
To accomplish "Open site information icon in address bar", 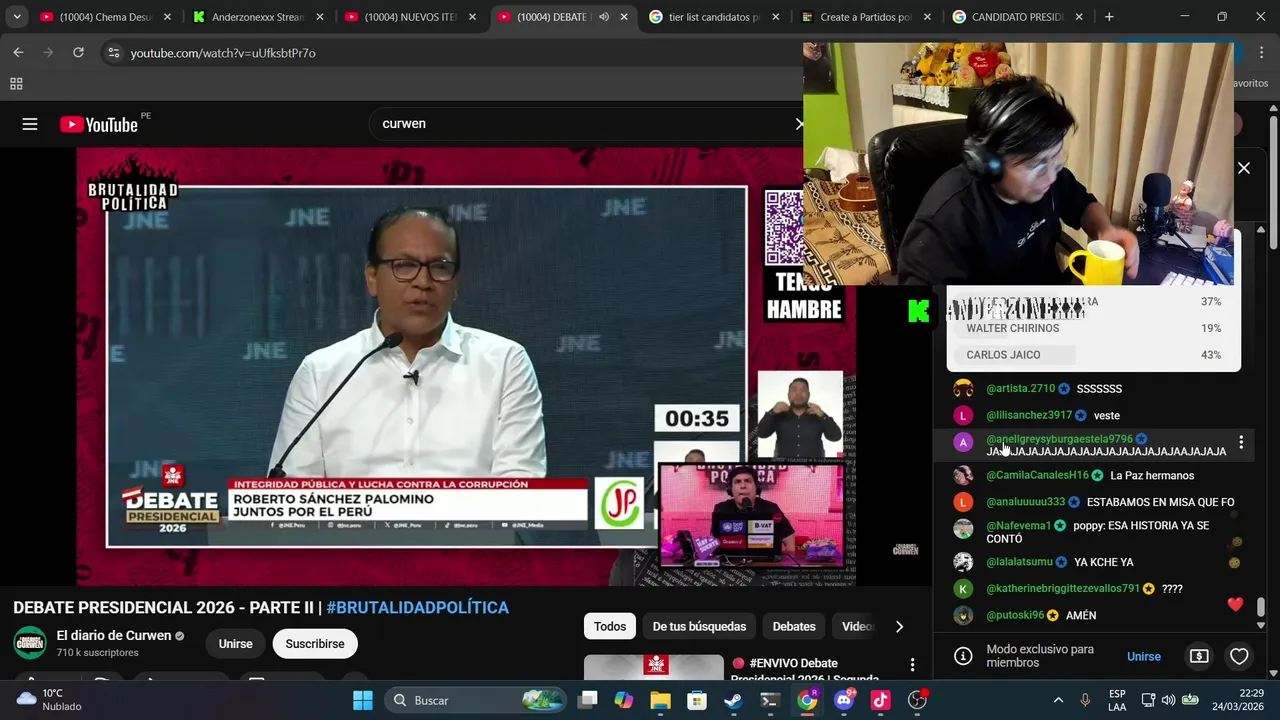I will pyautogui.click(x=113, y=53).
